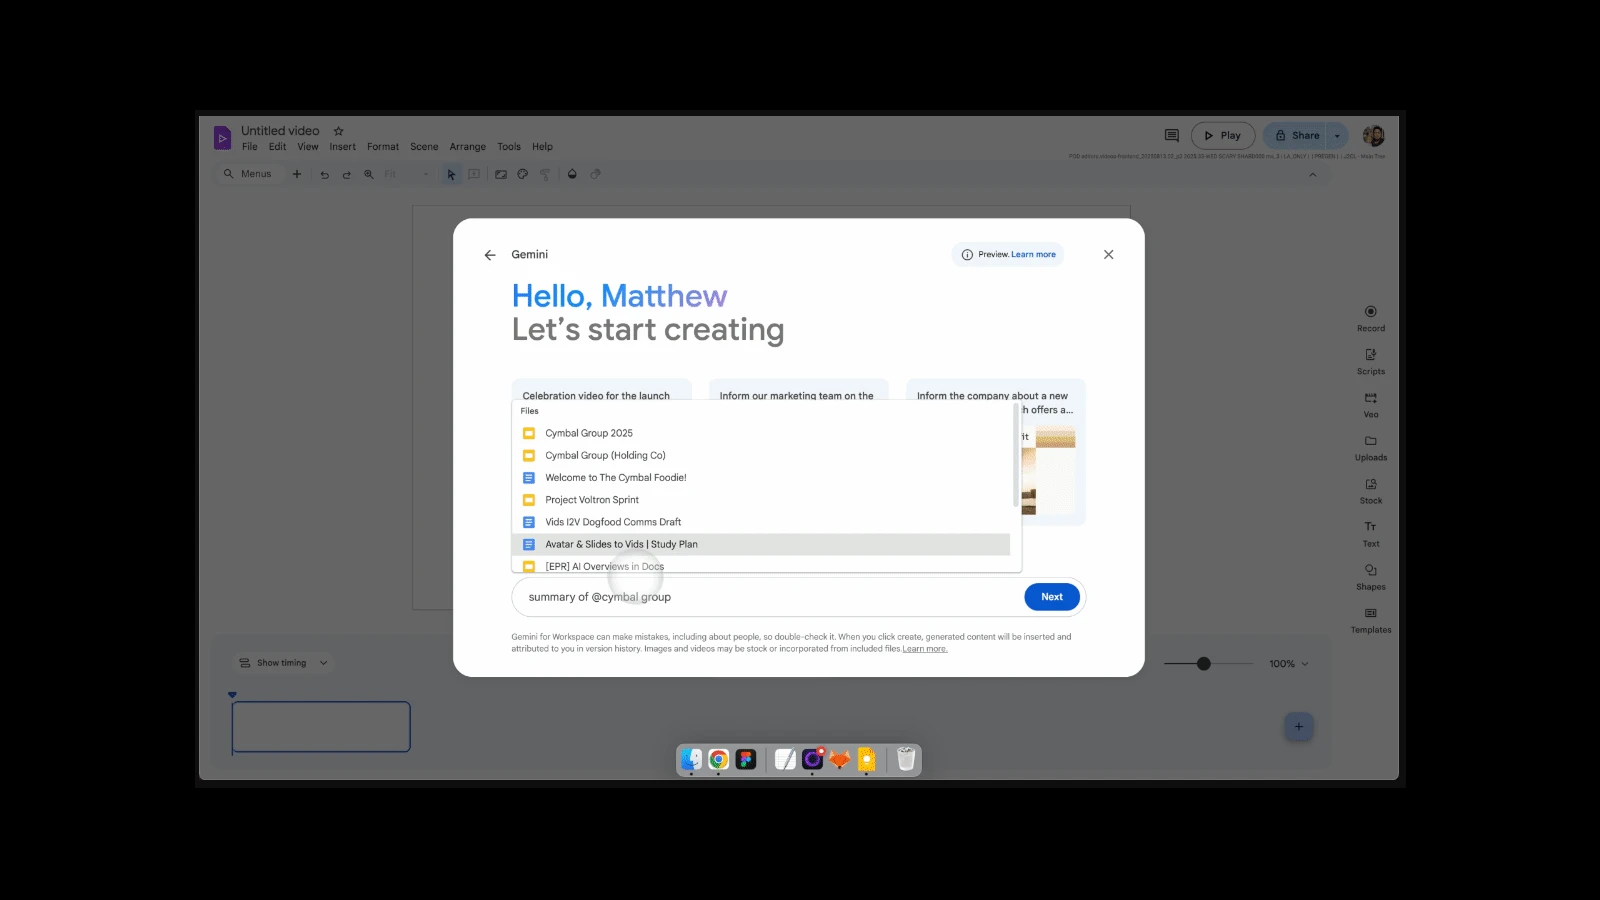Open the comments panel icon
This screenshot has height=900, width=1600.
tap(1172, 136)
